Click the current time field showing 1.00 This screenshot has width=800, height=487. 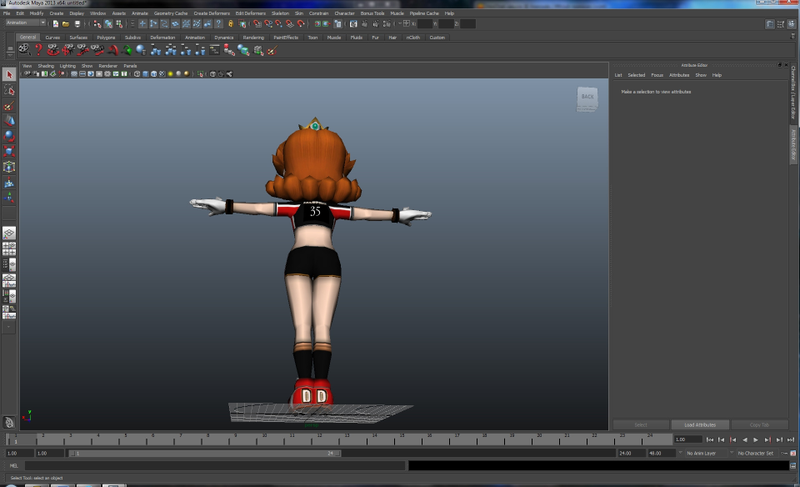click(x=688, y=440)
